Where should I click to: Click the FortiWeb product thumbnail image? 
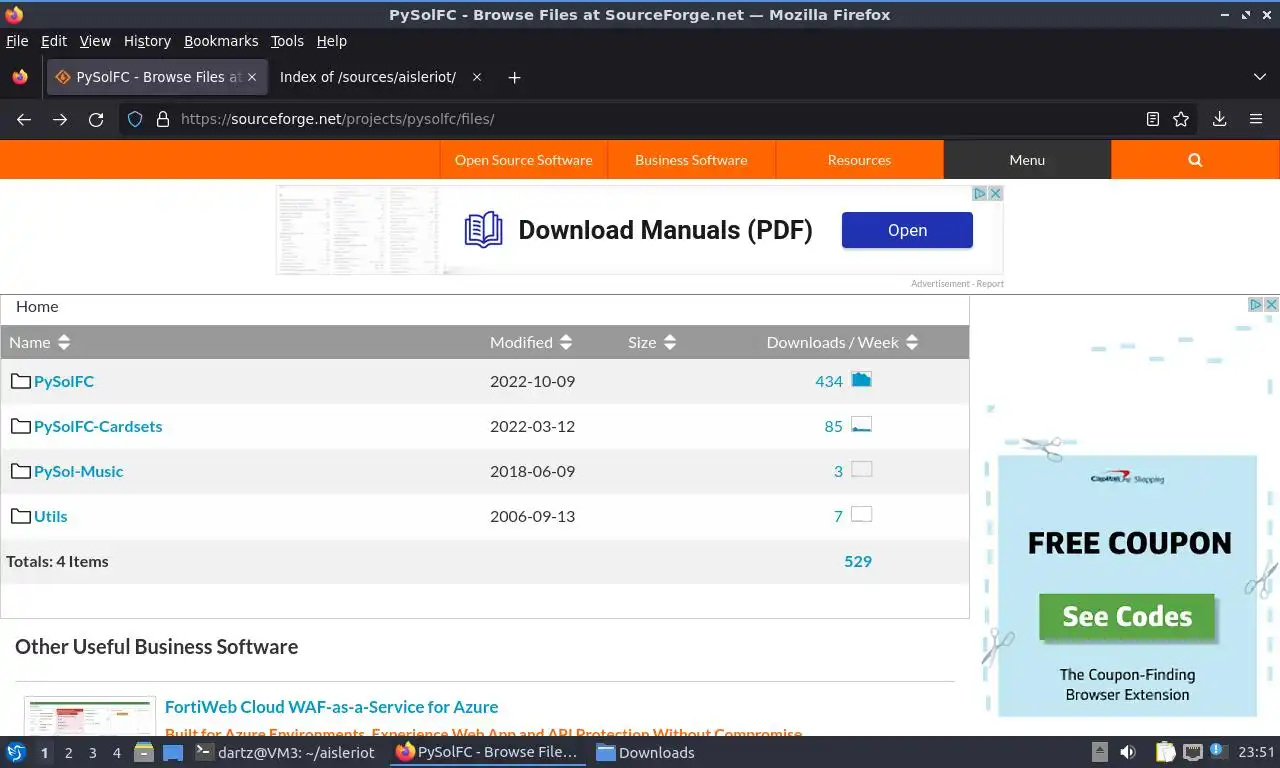(90, 717)
